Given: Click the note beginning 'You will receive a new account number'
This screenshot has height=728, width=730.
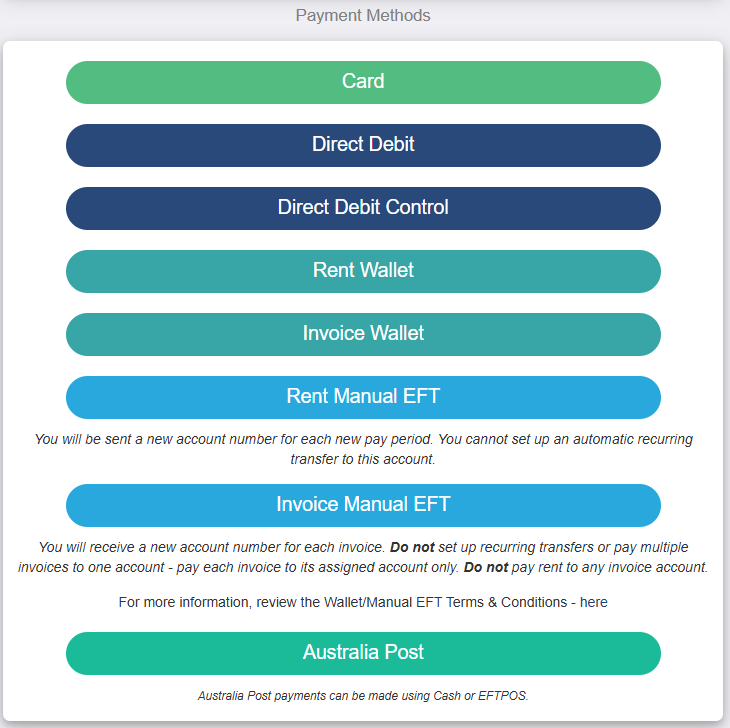Looking at the screenshot, I should pos(363,557).
